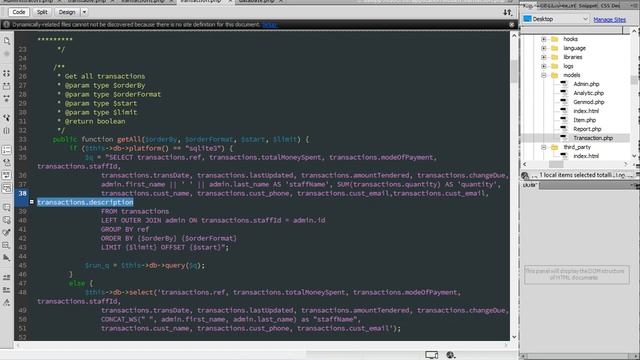Click the Collapse Full Tag icon
The image size is (640, 360).
pyautogui.click(x=7, y=73)
